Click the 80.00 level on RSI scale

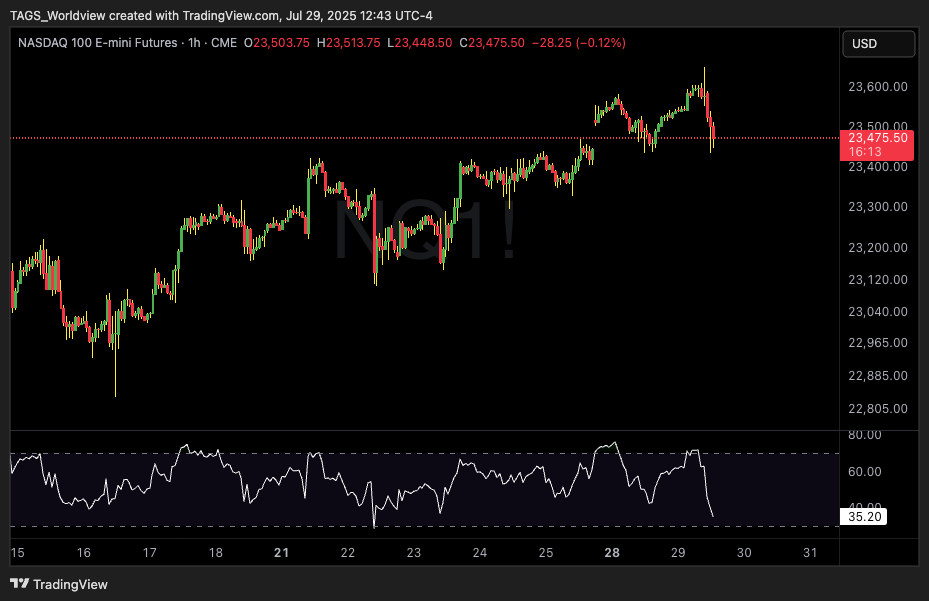(864, 435)
